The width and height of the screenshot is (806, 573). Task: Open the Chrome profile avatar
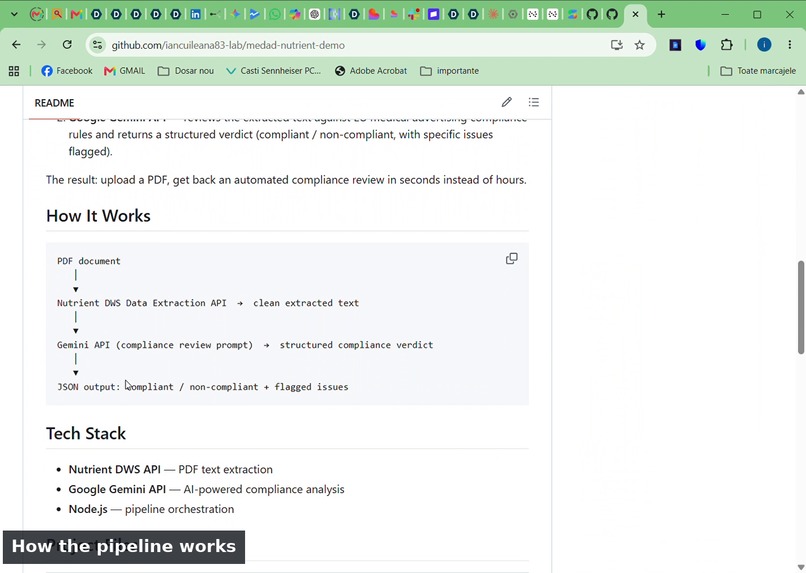point(764,45)
